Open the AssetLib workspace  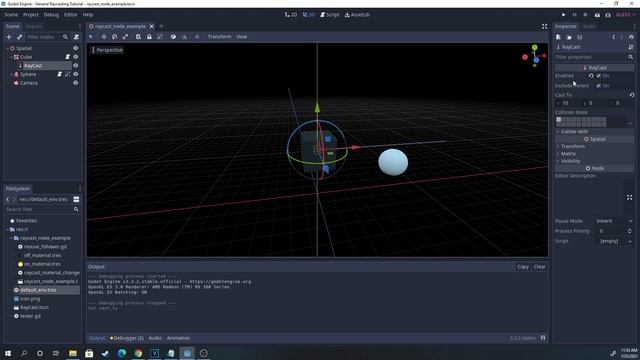[x=357, y=15]
